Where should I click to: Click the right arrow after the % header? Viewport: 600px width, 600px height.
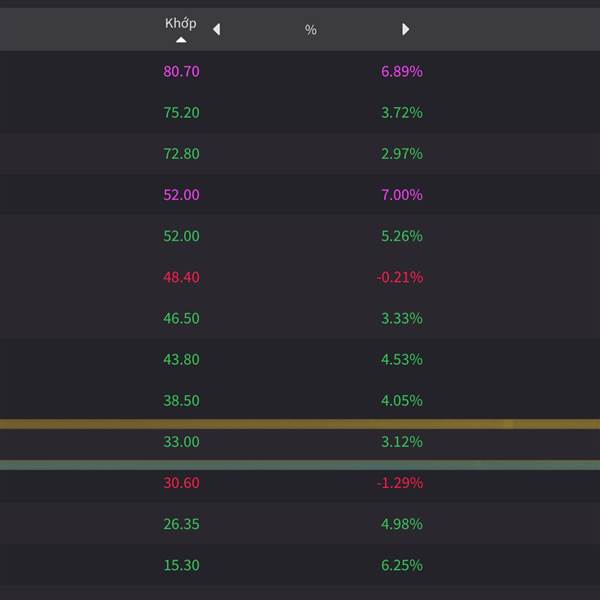(x=405, y=30)
